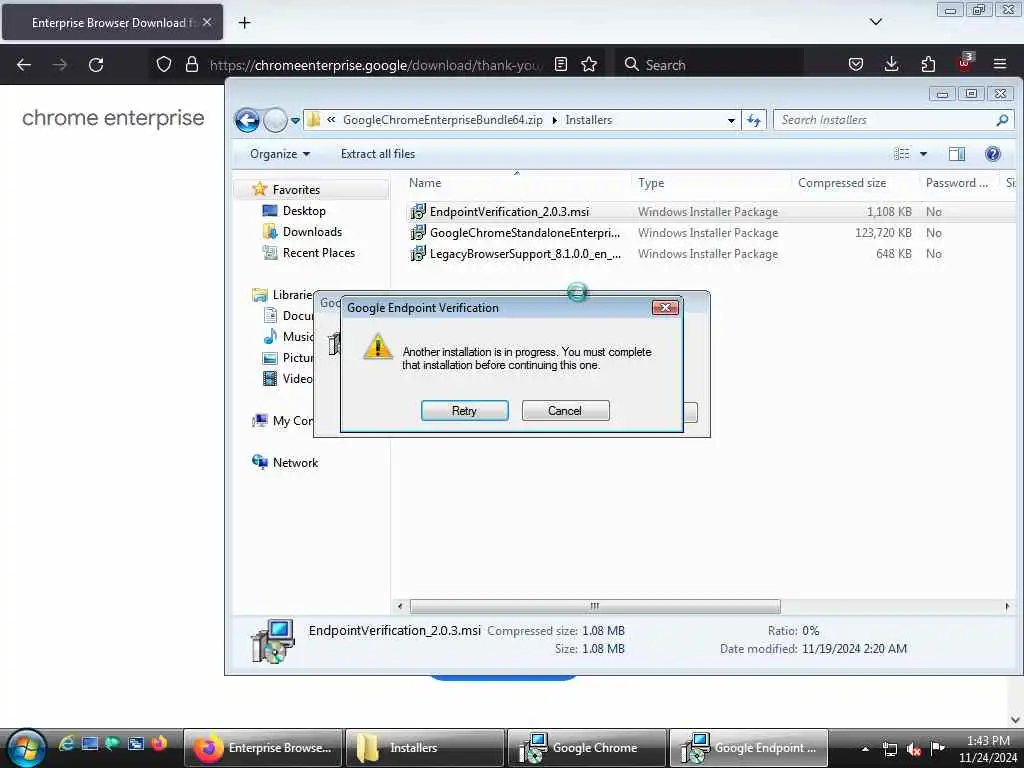Change view with the views icon
This screenshot has width=1024, height=768.
pos(902,153)
